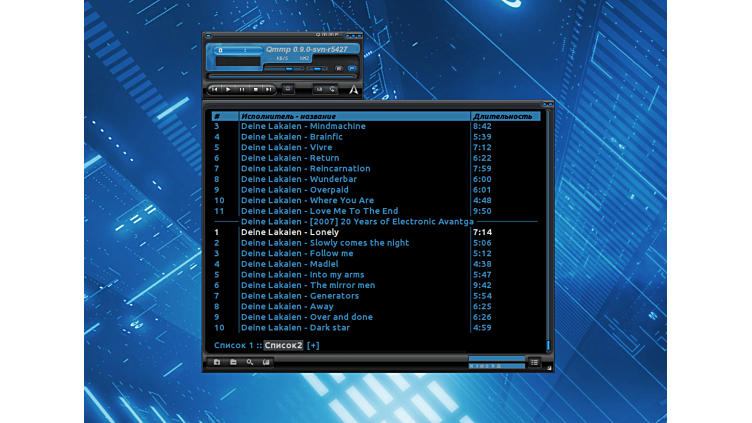Open the playlist list menu icon

point(534,362)
